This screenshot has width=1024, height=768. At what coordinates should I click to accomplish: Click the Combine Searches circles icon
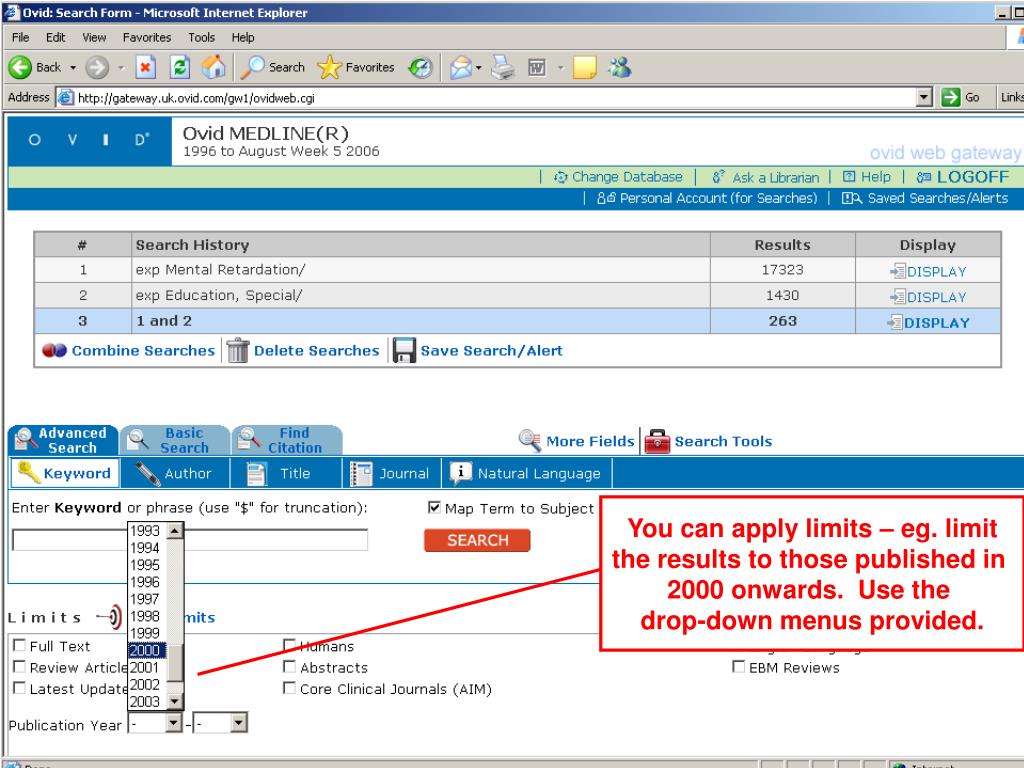pos(54,351)
